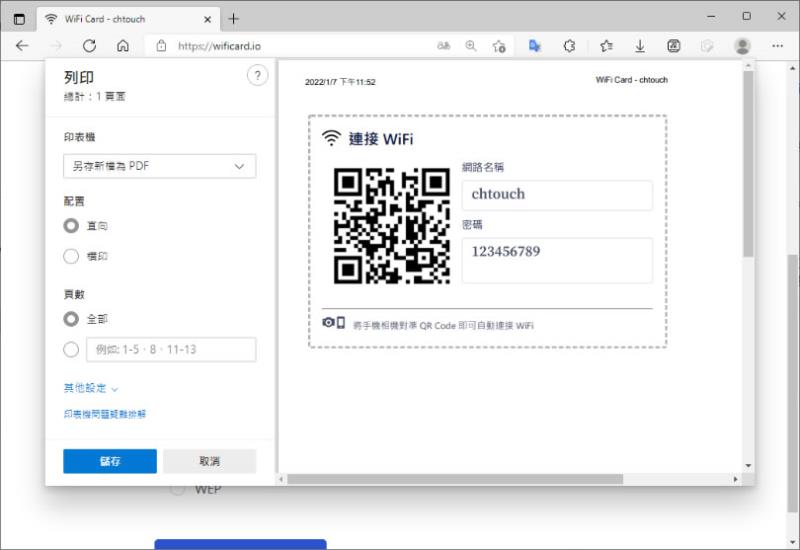Click the QR code in preview
This screenshot has width=800, height=550.
pyautogui.click(x=392, y=226)
